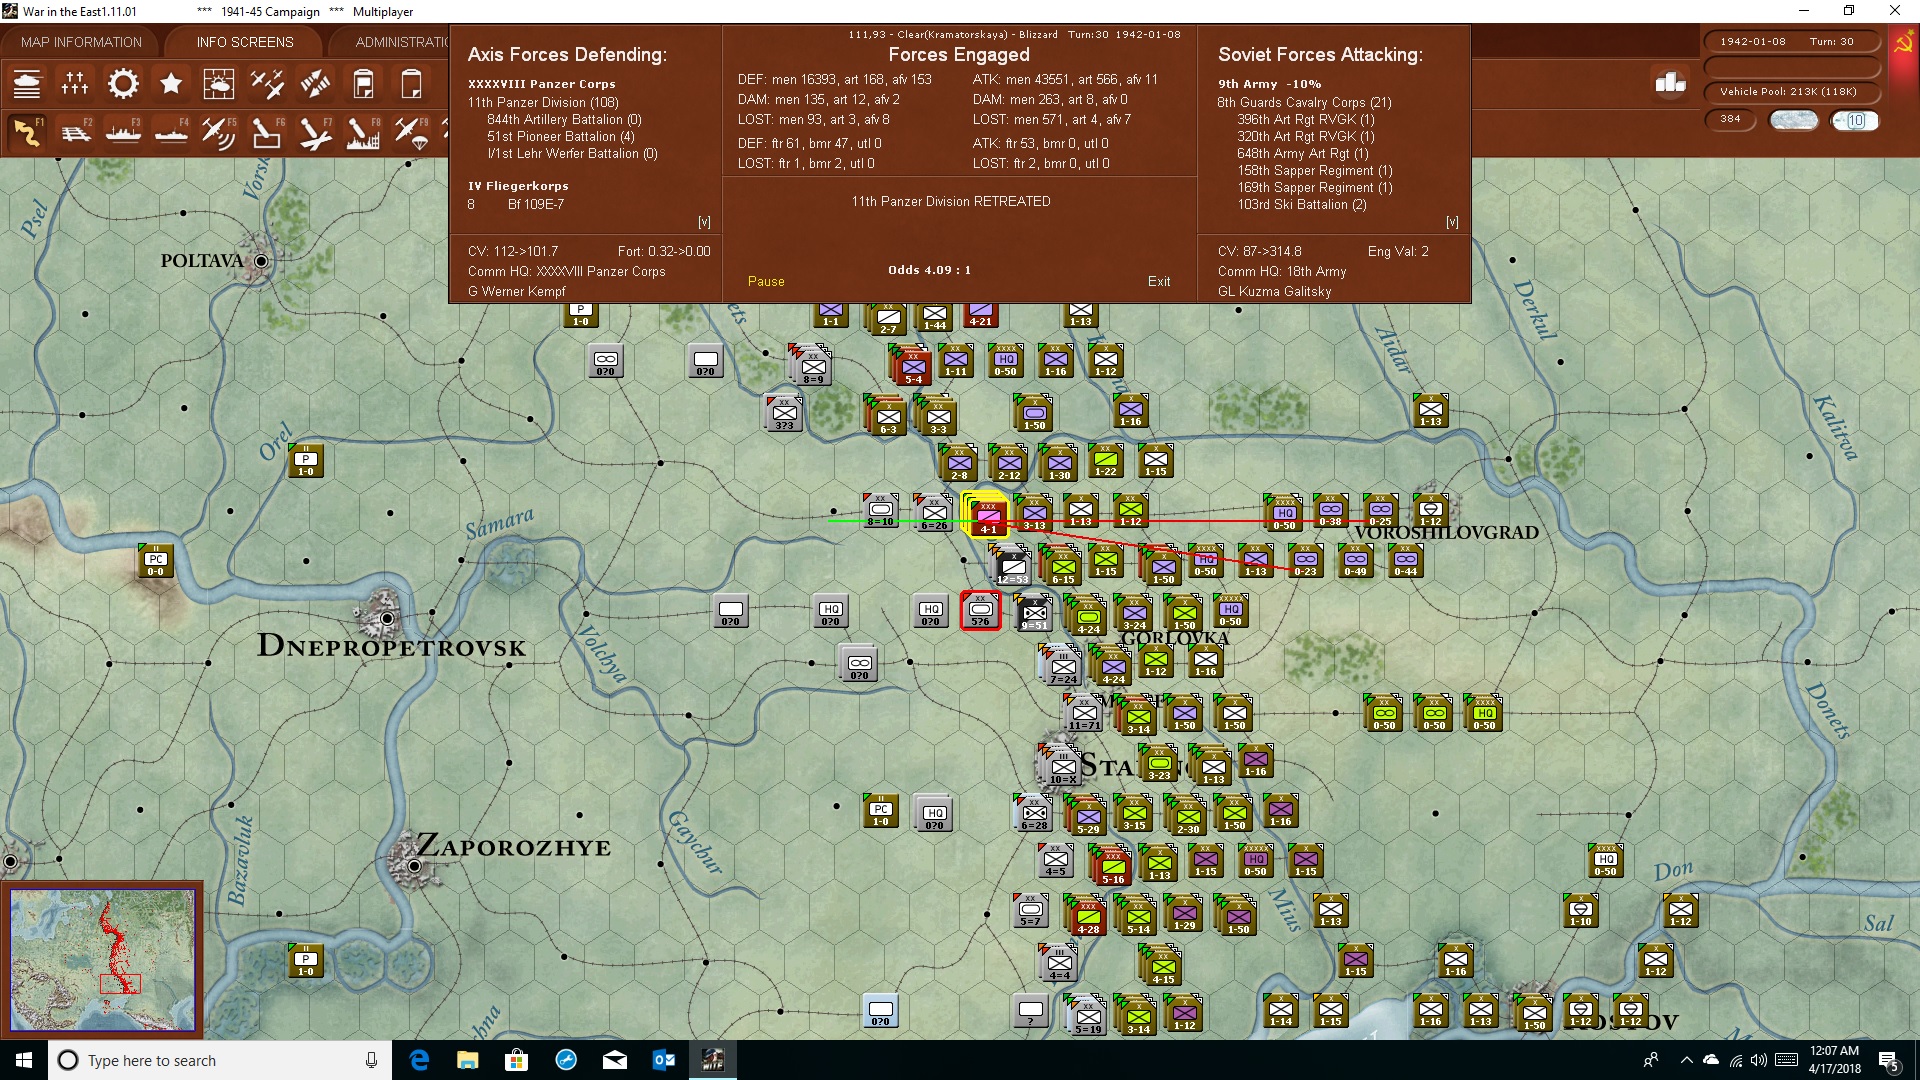Open the air doctrine planes icon
Image resolution: width=1920 pixels, height=1080 pixels.
pyautogui.click(x=267, y=84)
